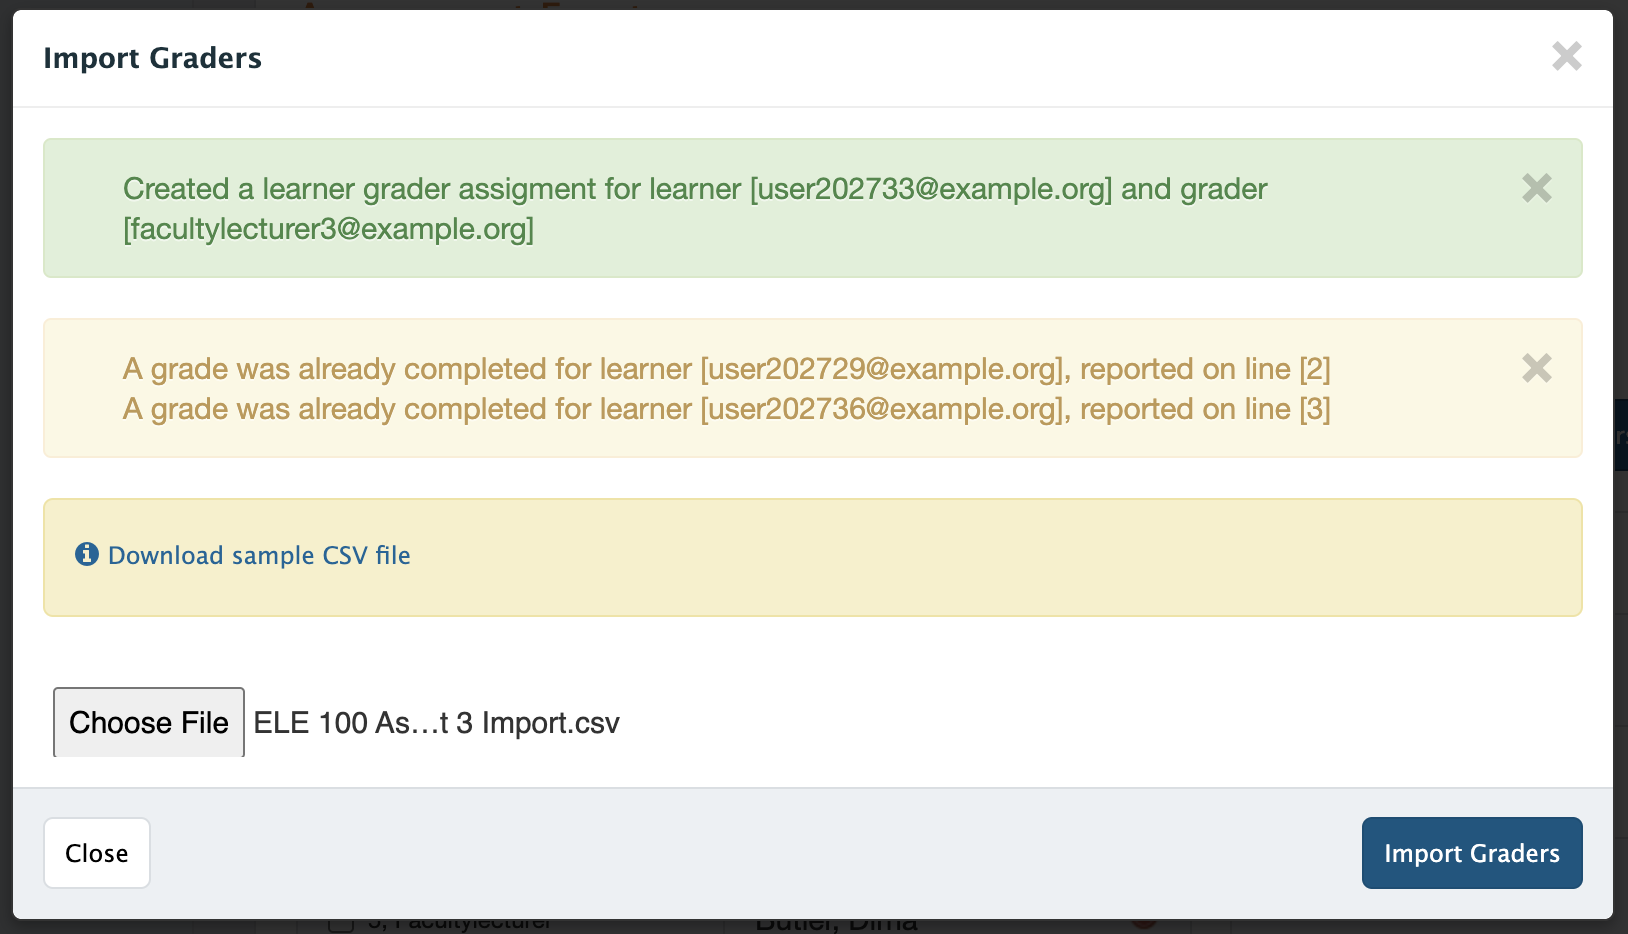Click the Facultylecturer label behind the modal
Screen dimensions: 1628x934
tap(462, 924)
